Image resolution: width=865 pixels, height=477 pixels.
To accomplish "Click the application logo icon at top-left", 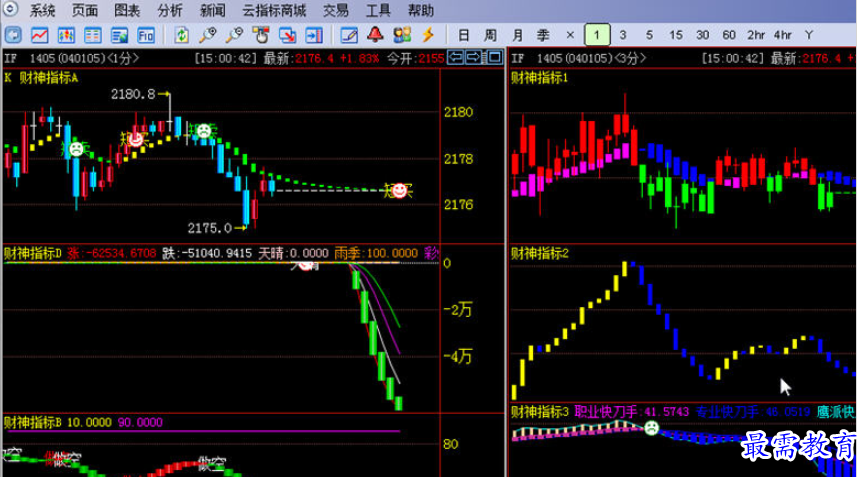I will coord(10,9).
